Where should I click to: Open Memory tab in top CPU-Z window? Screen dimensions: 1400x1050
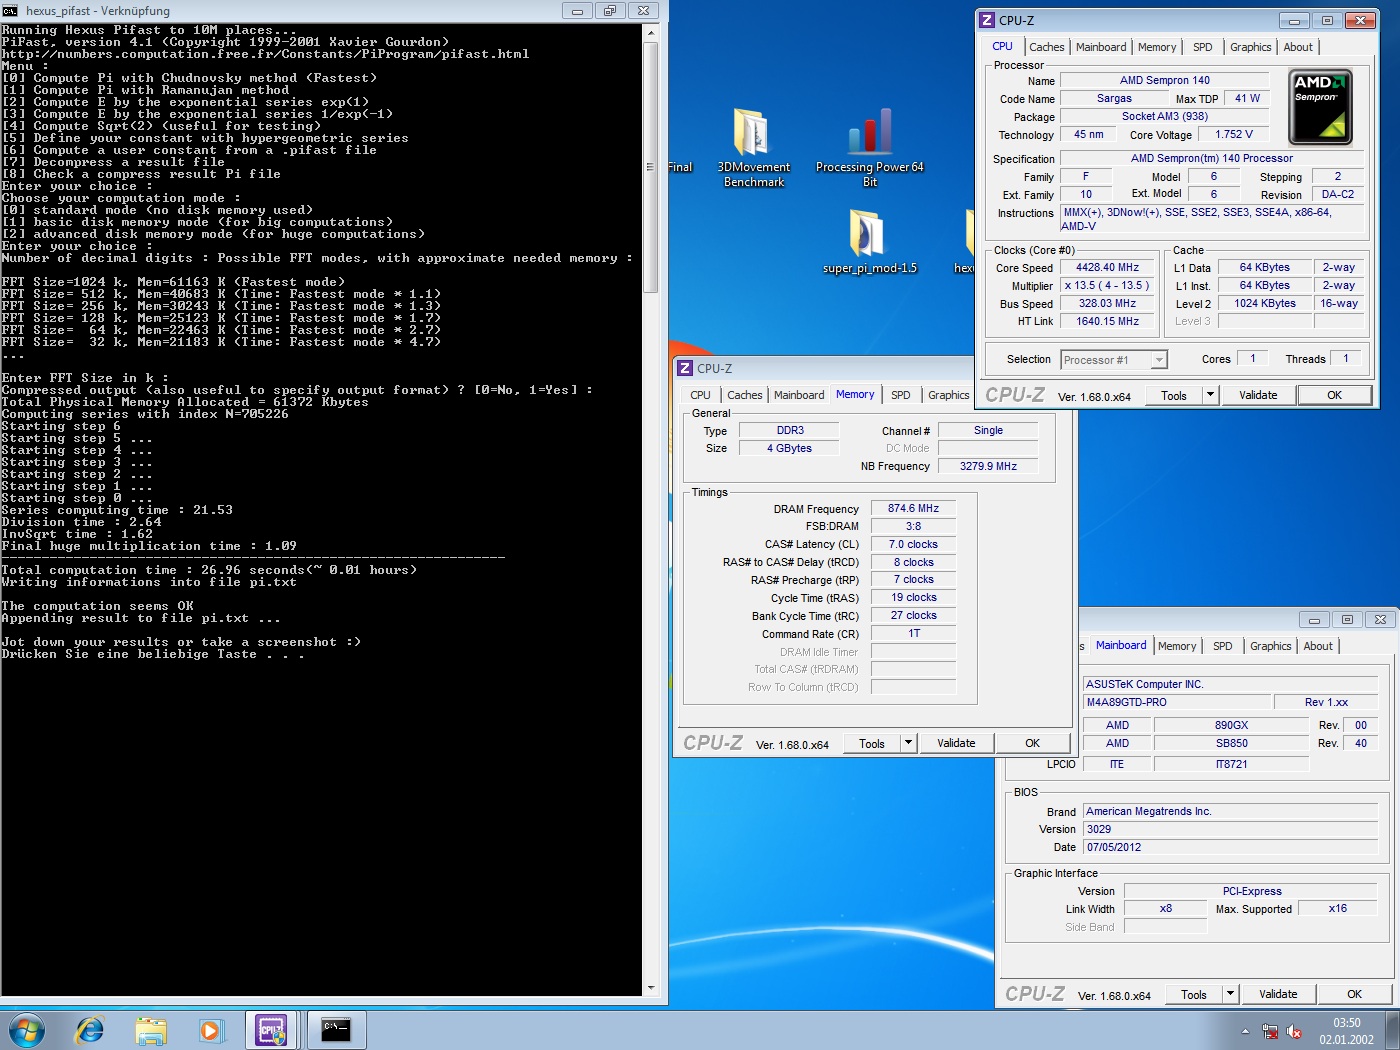1157,47
